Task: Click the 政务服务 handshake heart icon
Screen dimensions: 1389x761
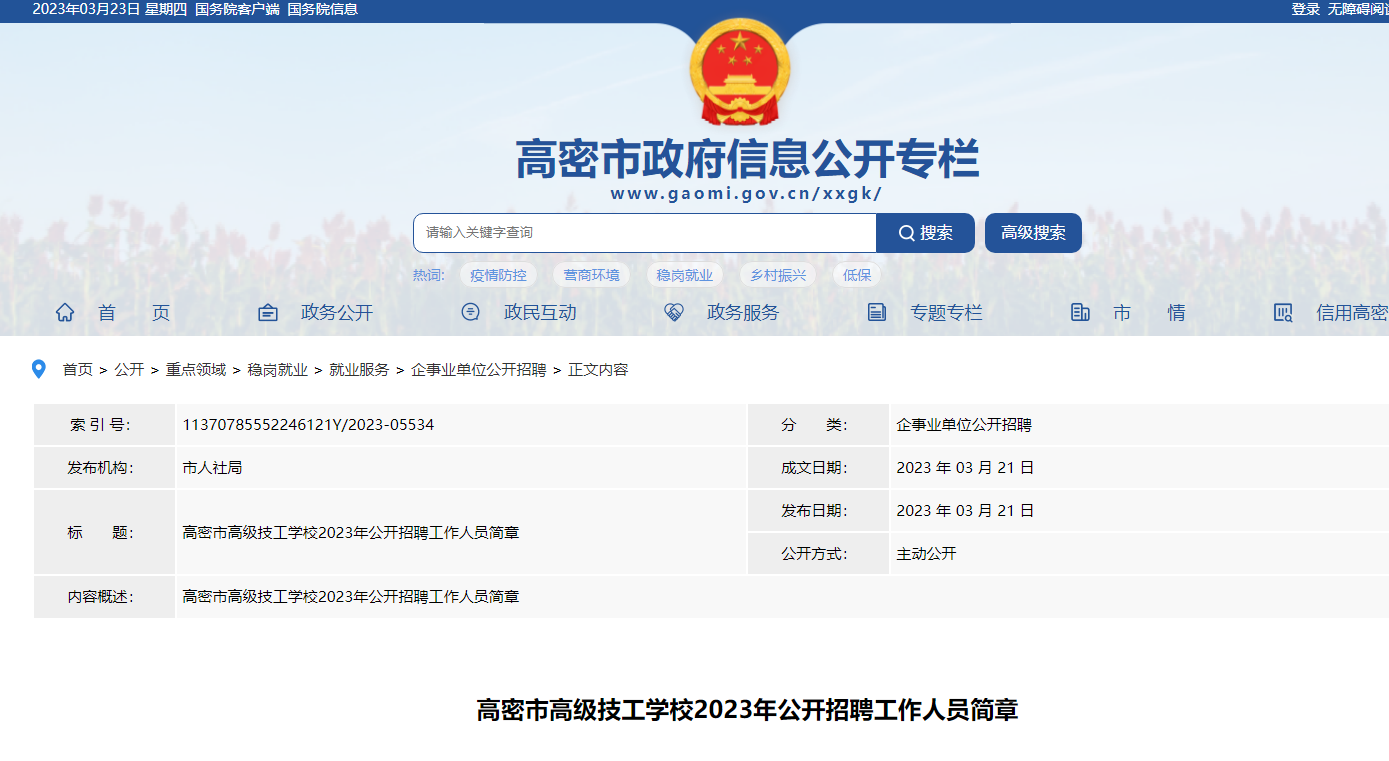Action: pos(674,312)
